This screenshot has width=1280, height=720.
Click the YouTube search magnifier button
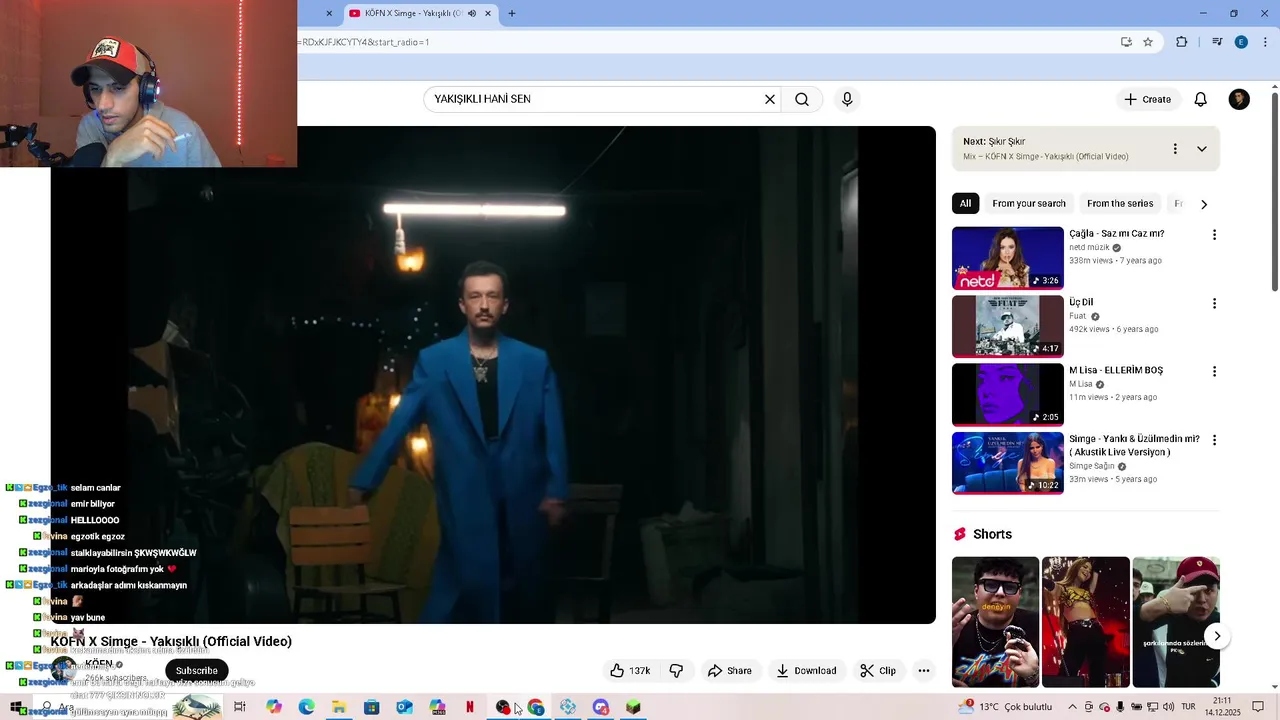tap(802, 99)
